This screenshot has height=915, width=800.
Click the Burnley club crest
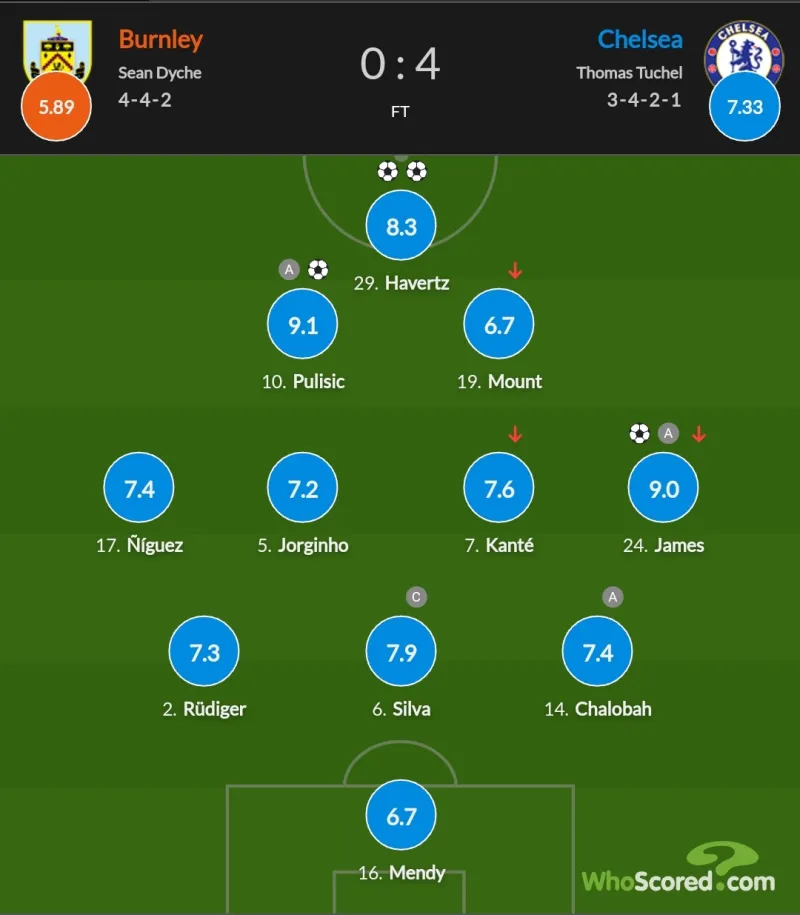click(x=48, y=50)
